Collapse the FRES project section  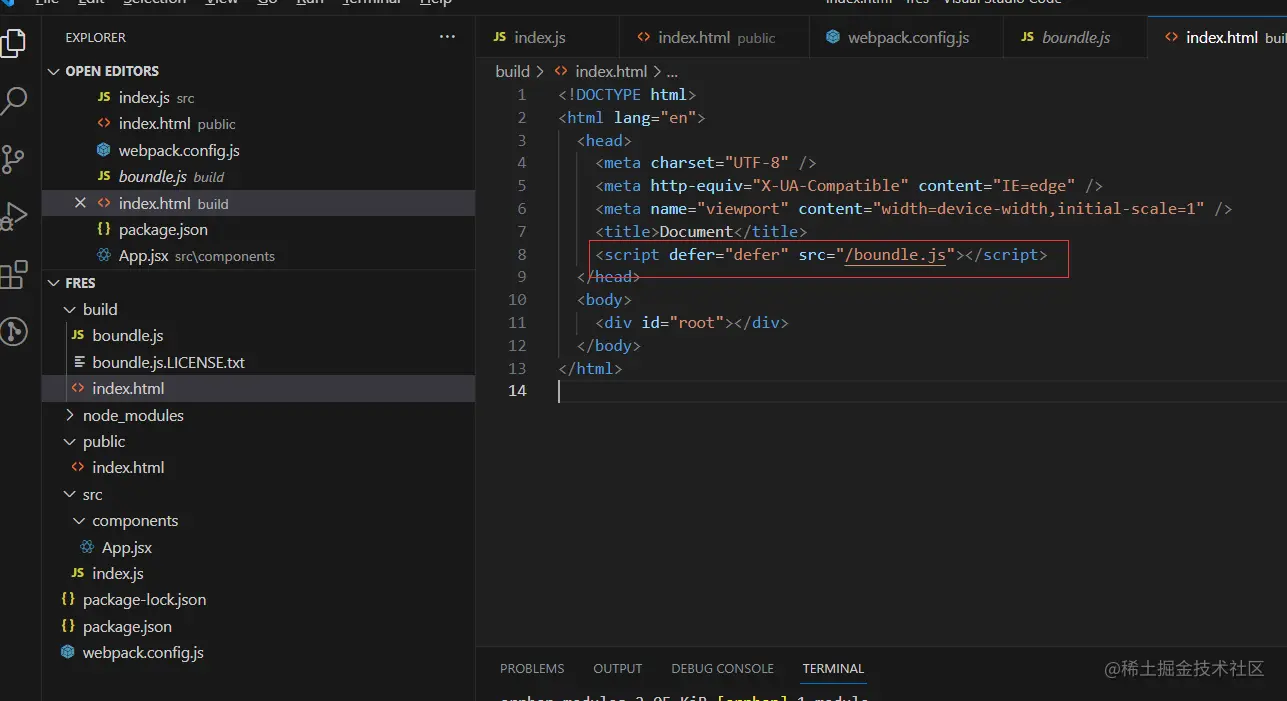coord(54,283)
